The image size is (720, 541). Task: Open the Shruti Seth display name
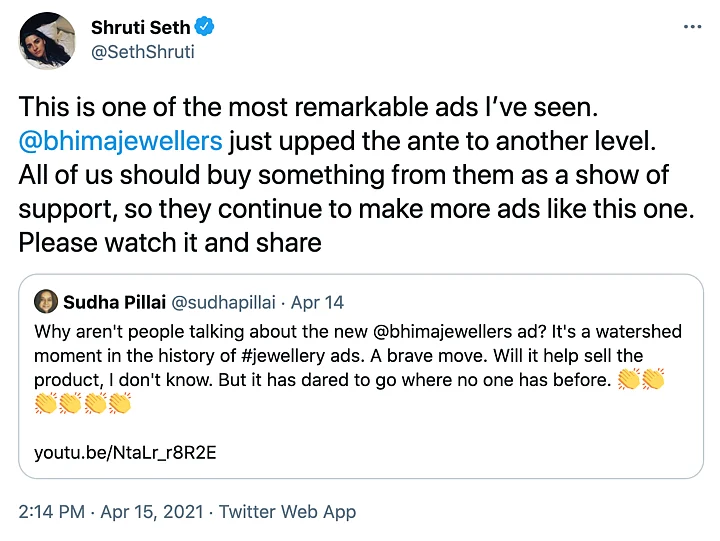coord(140,27)
